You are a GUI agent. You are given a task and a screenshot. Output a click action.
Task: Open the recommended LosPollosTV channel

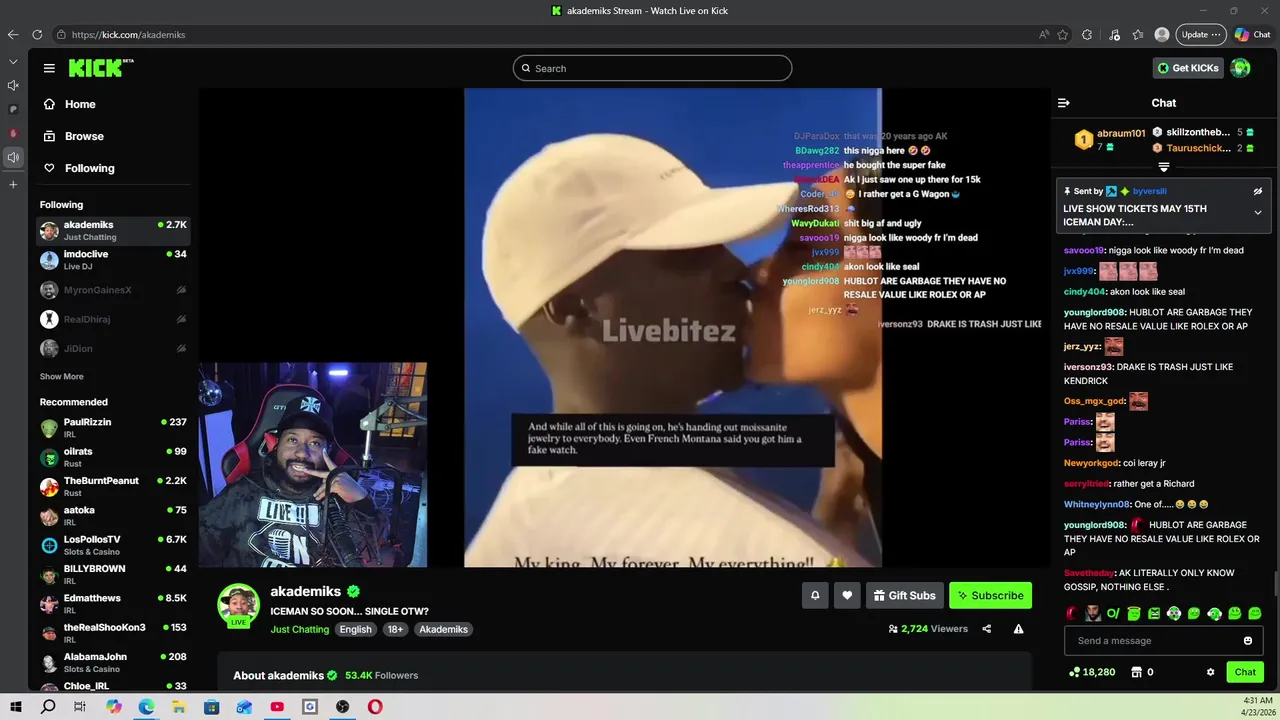point(113,545)
